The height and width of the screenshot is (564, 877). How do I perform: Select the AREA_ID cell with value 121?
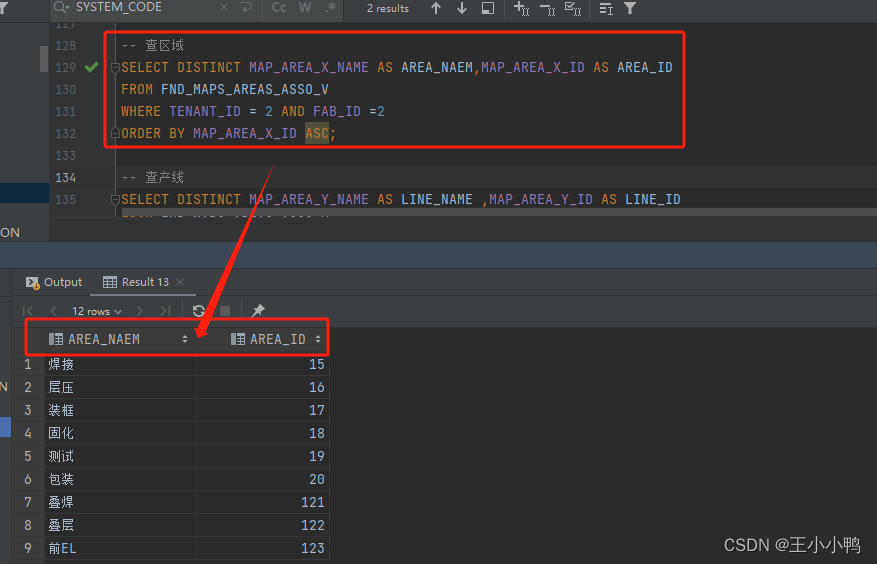tap(263, 502)
